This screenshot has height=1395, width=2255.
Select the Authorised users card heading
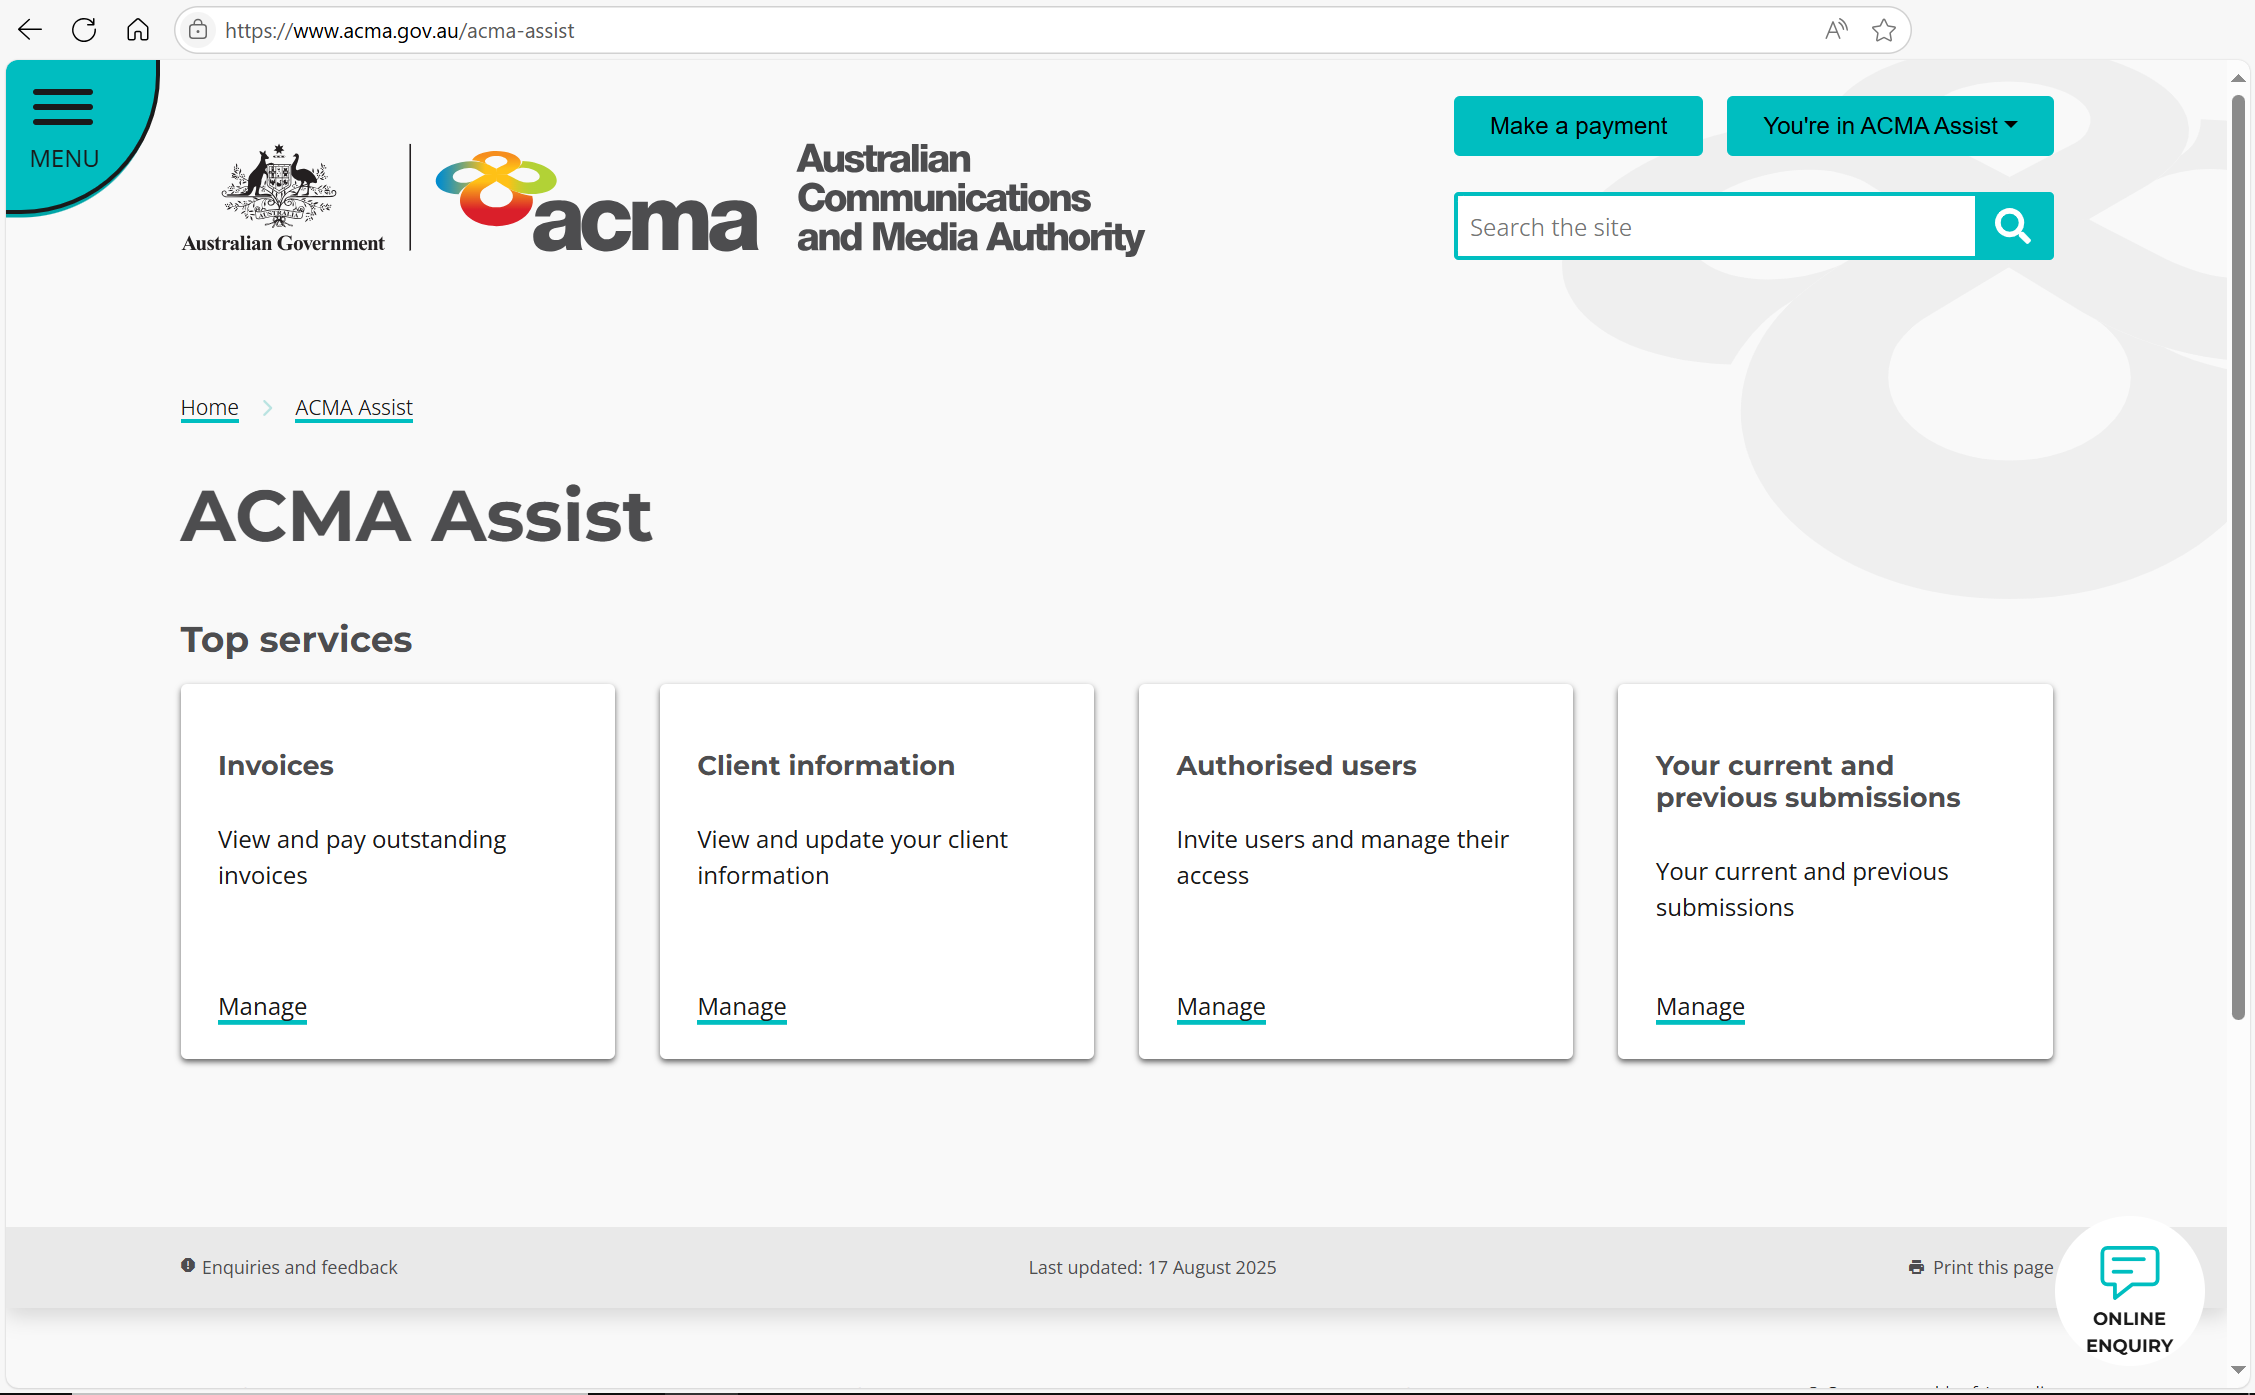pos(1297,765)
